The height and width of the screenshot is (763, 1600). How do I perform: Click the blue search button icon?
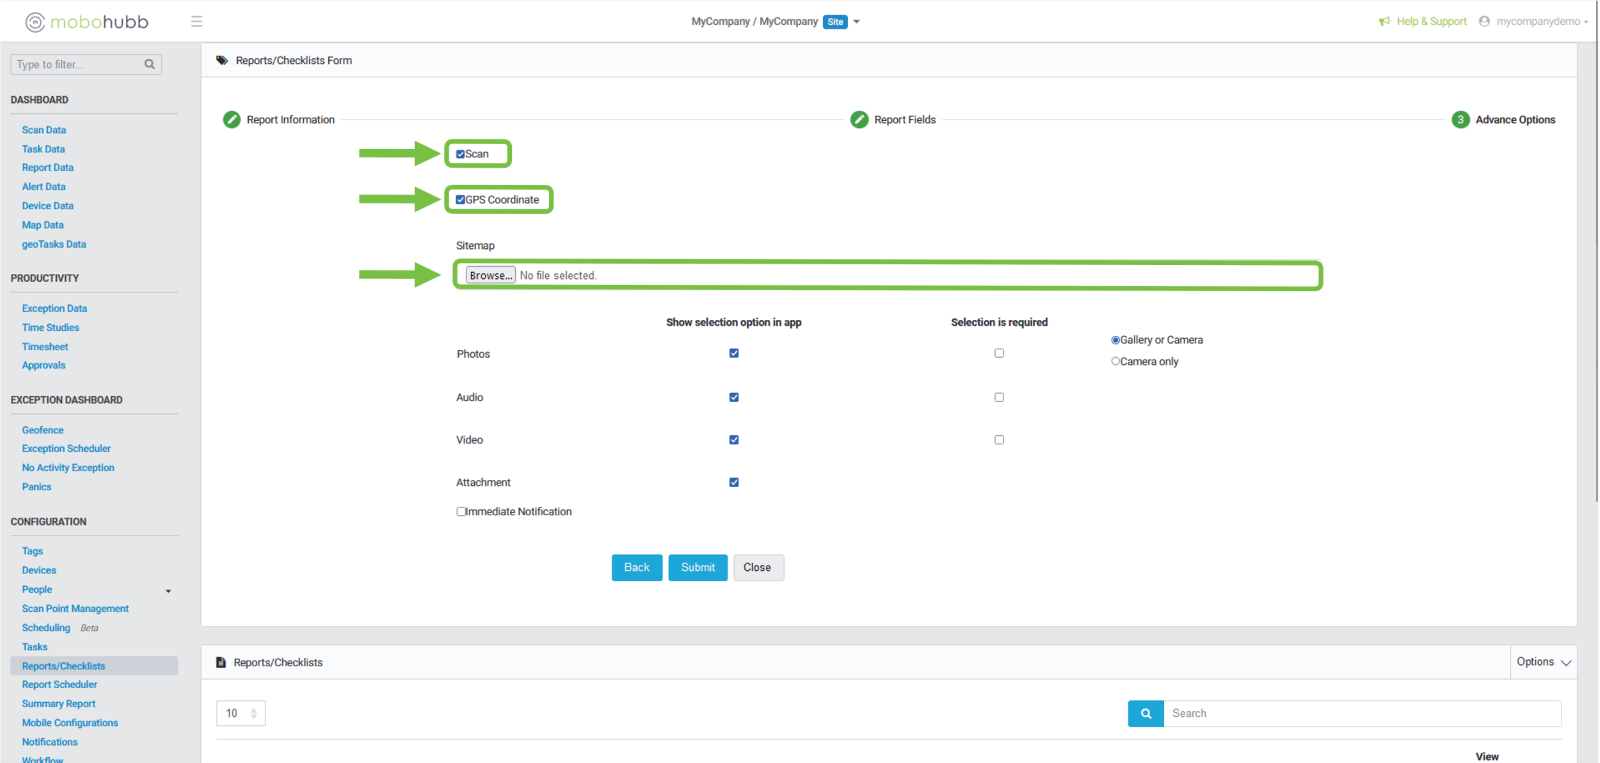pyautogui.click(x=1145, y=713)
